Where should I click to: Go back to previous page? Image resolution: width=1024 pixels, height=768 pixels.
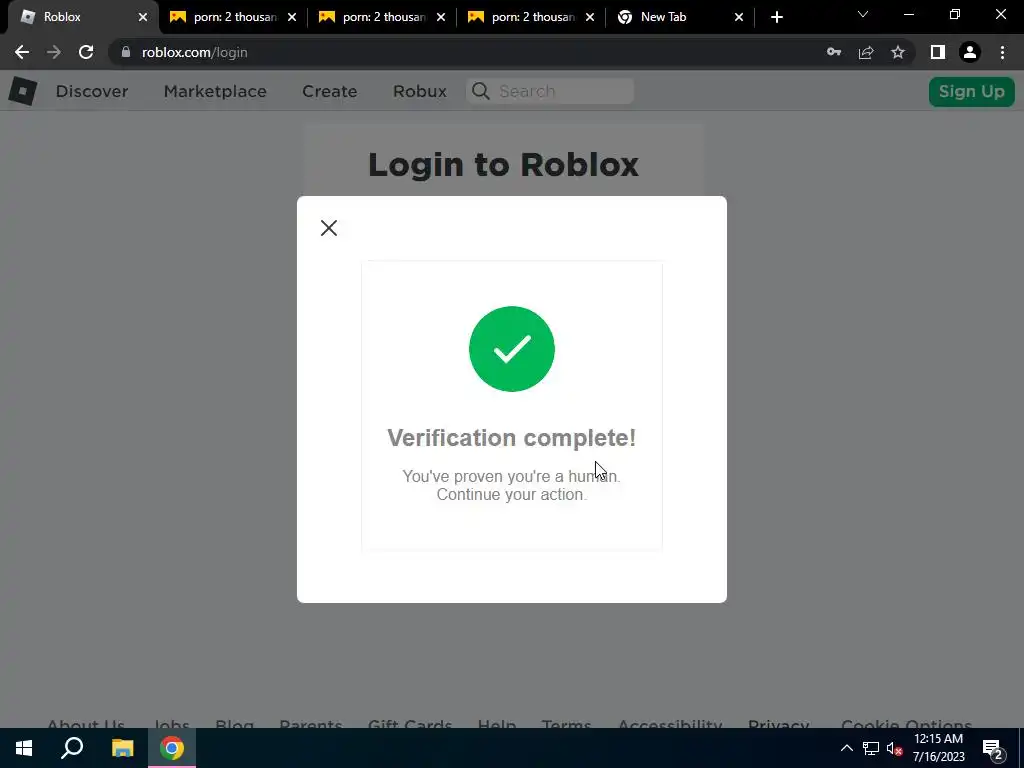(x=22, y=52)
